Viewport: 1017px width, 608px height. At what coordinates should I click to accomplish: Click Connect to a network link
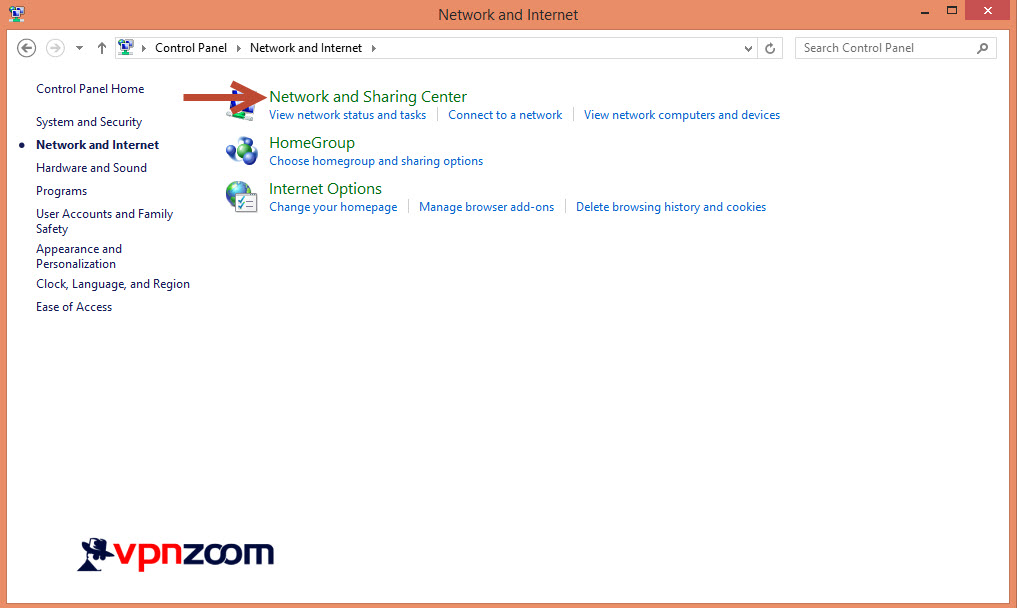click(x=505, y=115)
